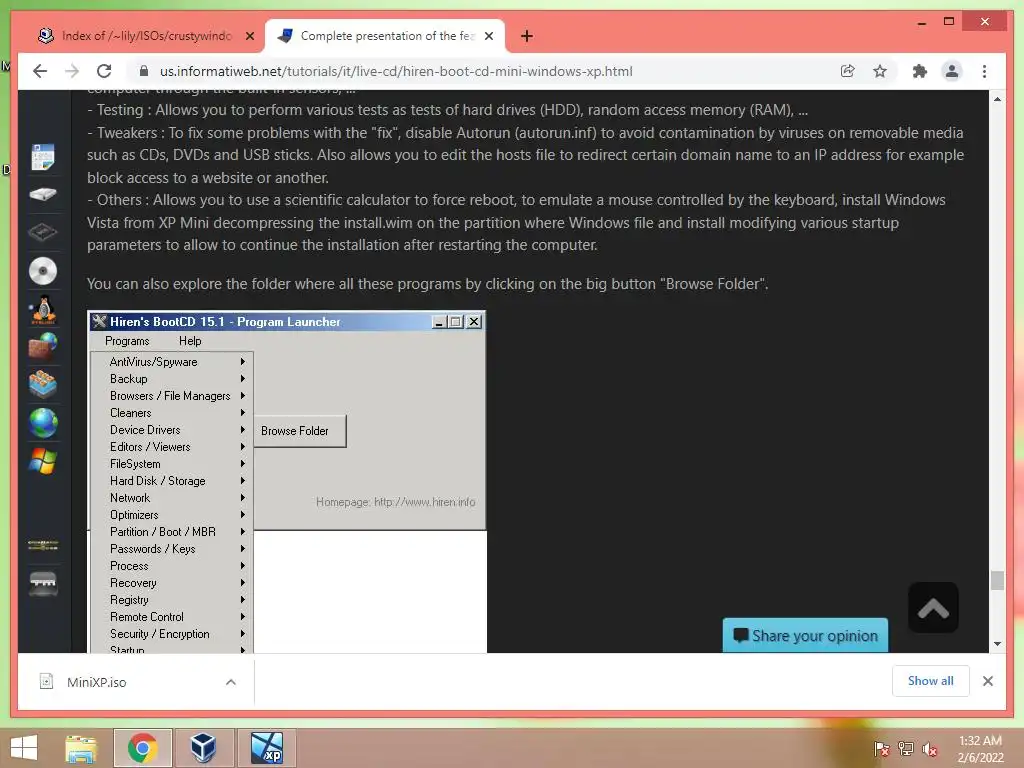Open the Windows Start button
This screenshot has height=768, width=1024.
click(x=24, y=748)
